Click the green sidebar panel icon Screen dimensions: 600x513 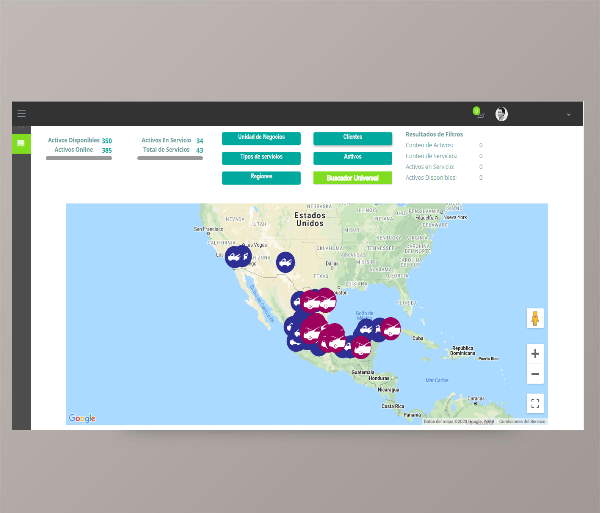21,144
